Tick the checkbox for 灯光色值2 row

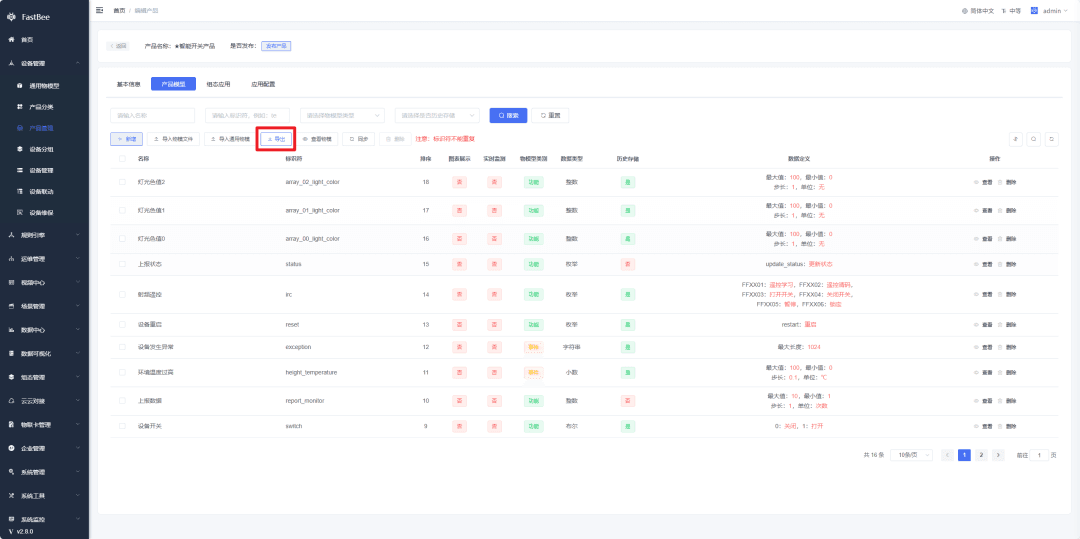point(122,182)
